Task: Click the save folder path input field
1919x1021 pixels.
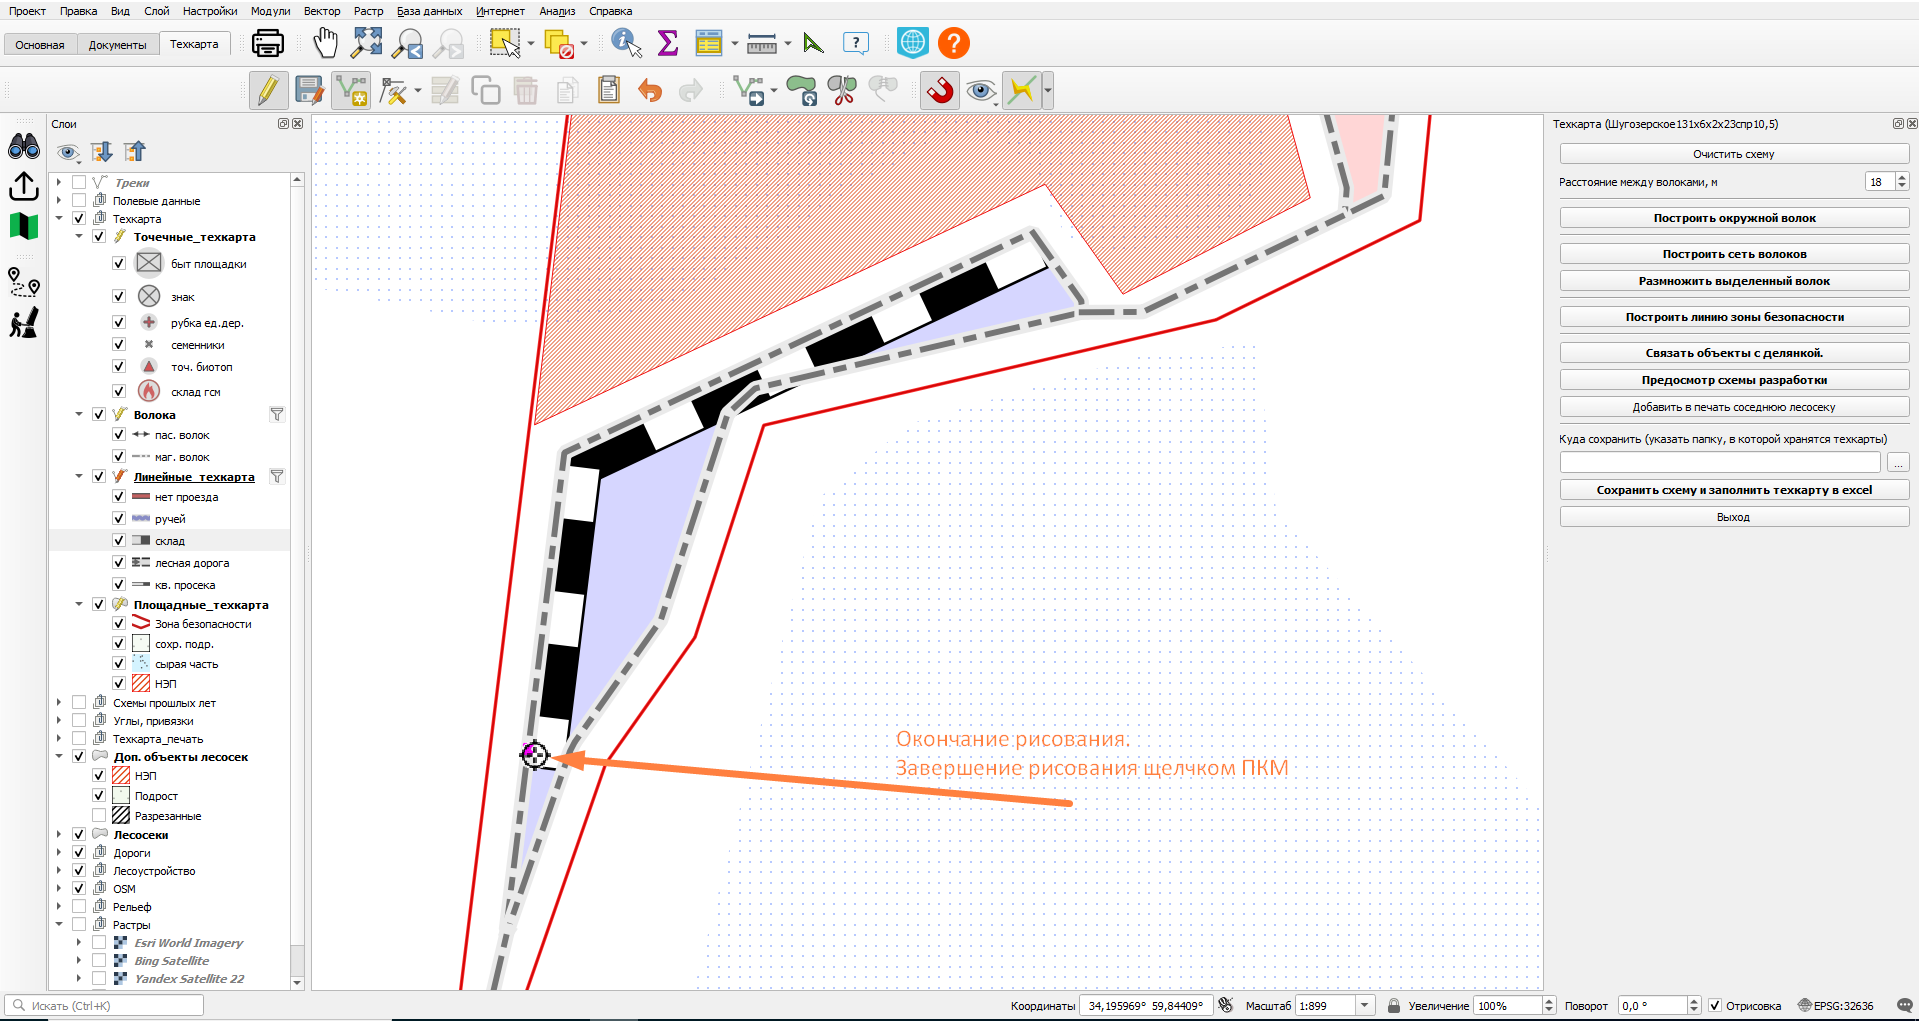Action: (1720, 462)
